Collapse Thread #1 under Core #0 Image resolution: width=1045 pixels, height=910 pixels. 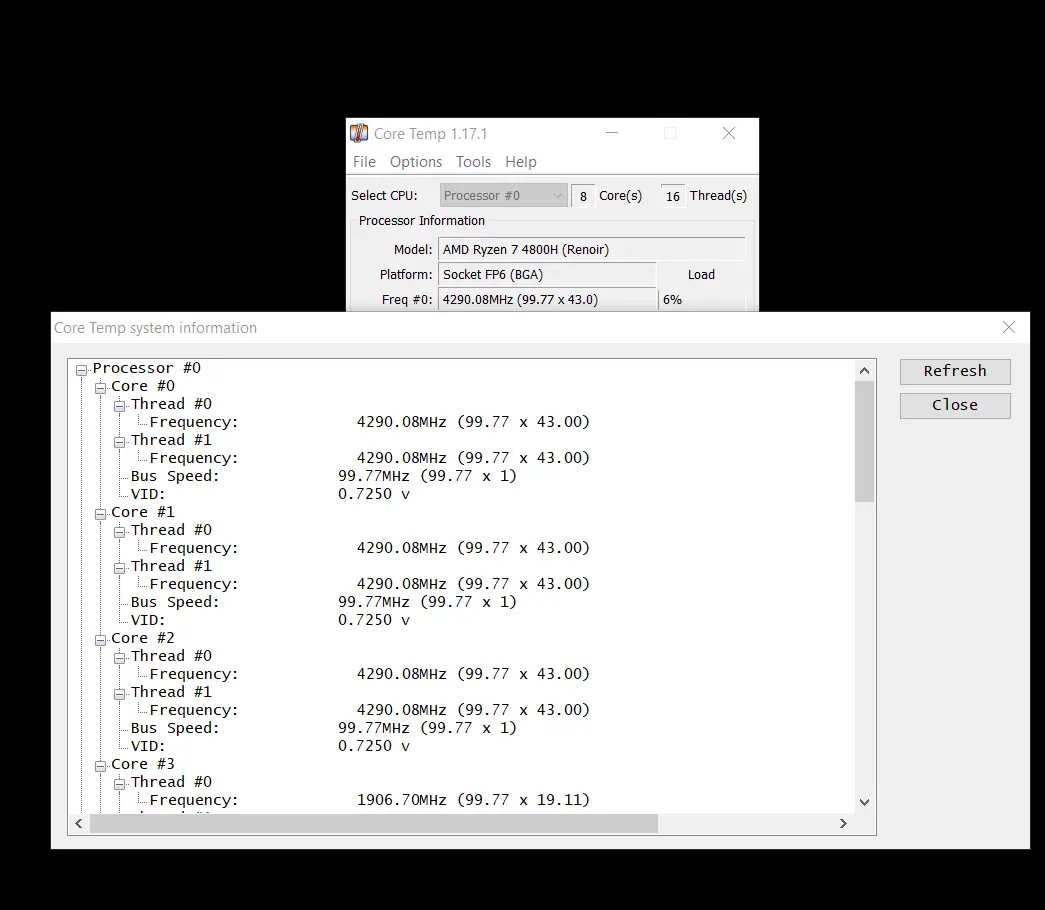pos(119,442)
